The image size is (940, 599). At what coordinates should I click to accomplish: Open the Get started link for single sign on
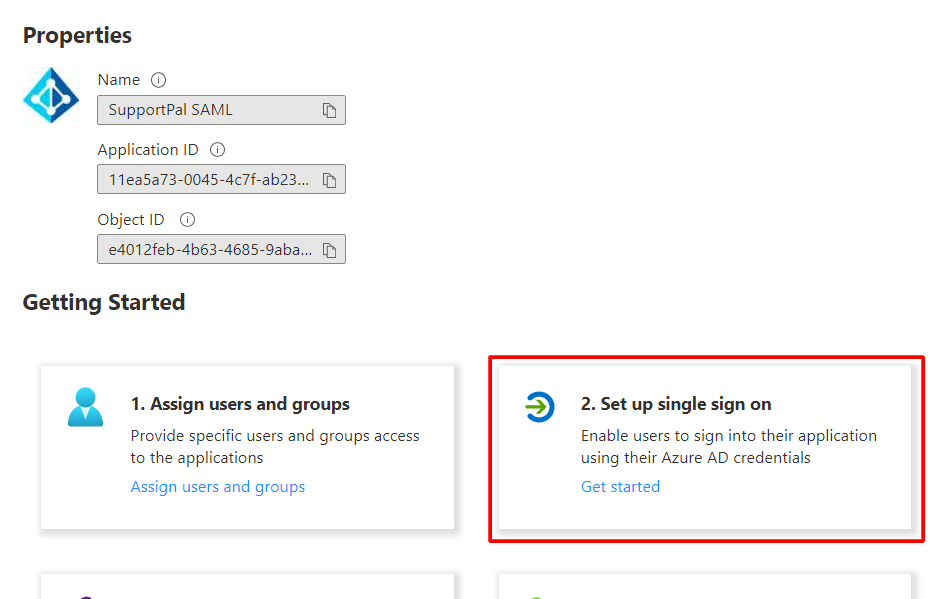(620, 487)
